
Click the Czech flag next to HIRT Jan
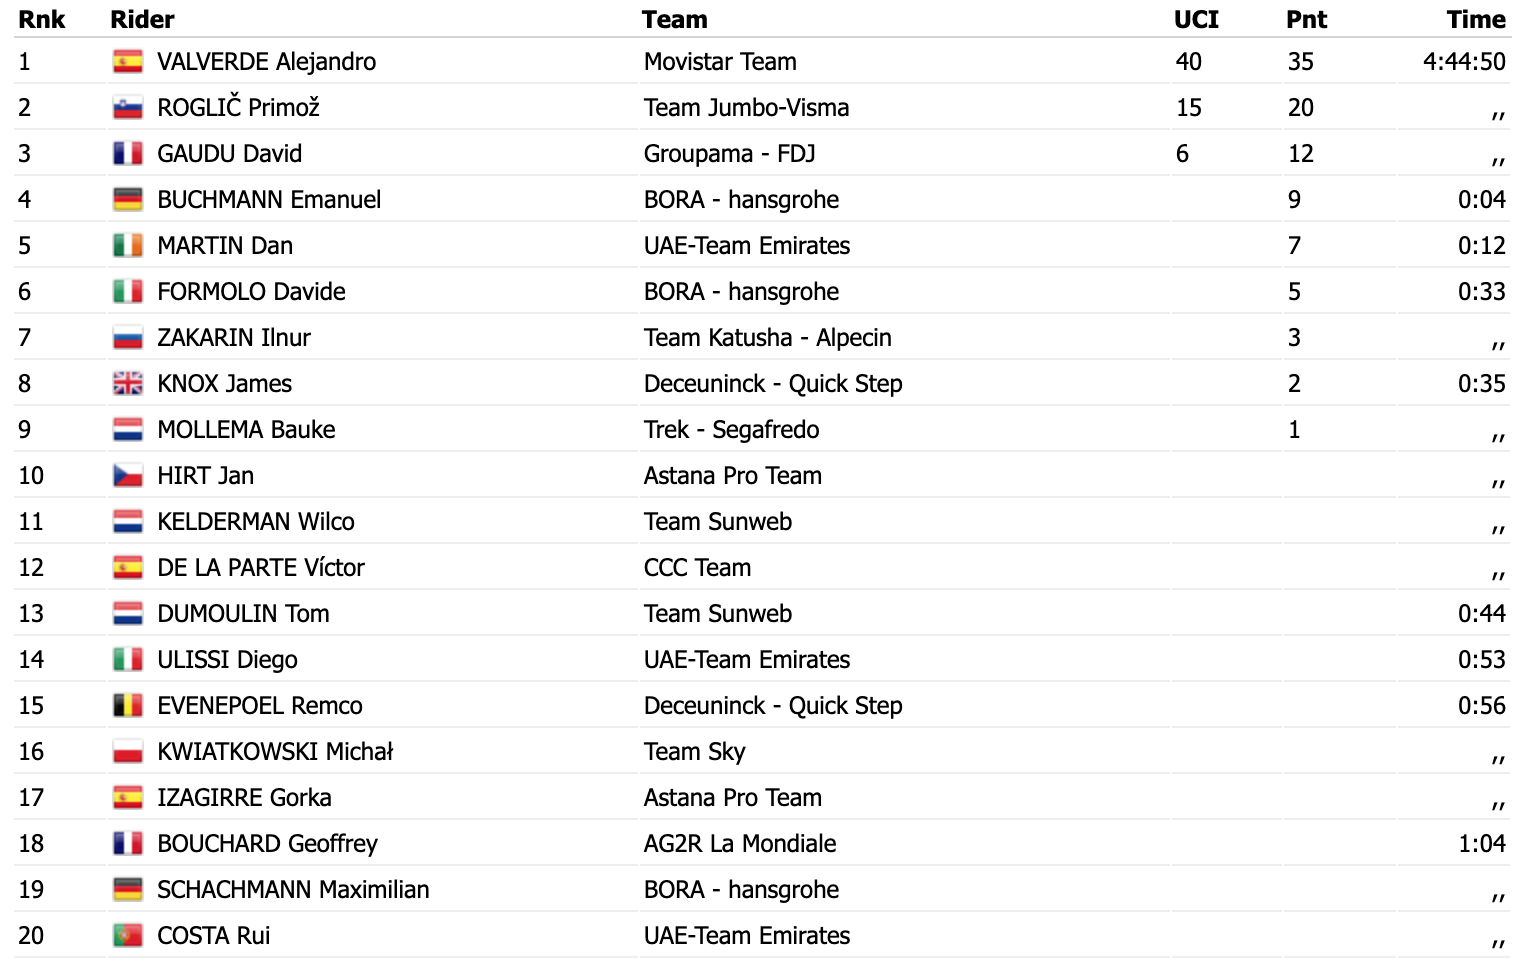(x=128, y=476)
